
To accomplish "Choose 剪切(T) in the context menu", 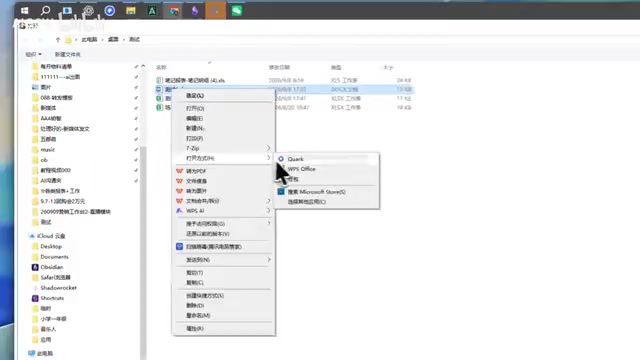I will point(194,273).
